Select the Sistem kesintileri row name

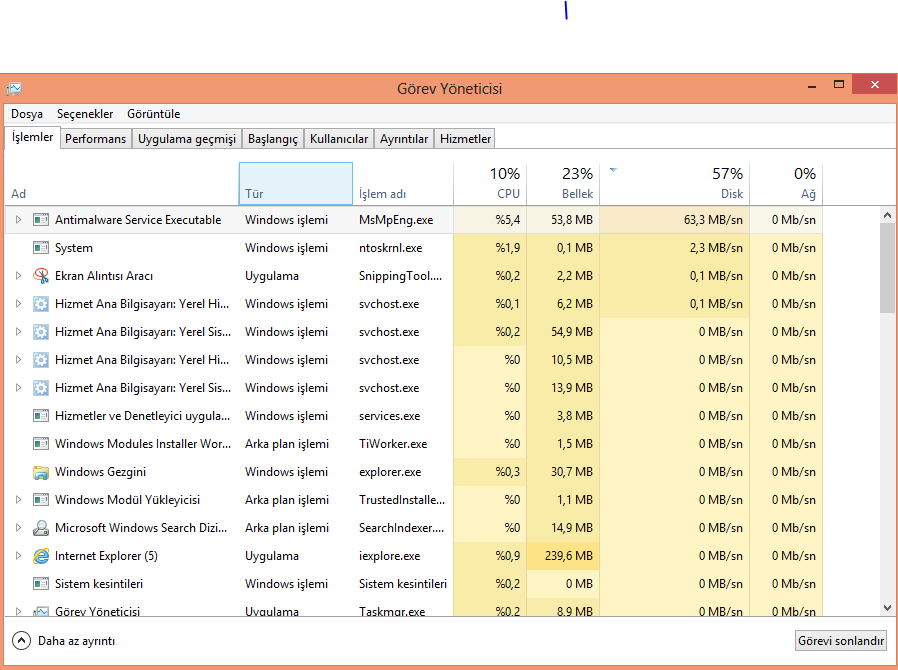[x=99, y=584]
